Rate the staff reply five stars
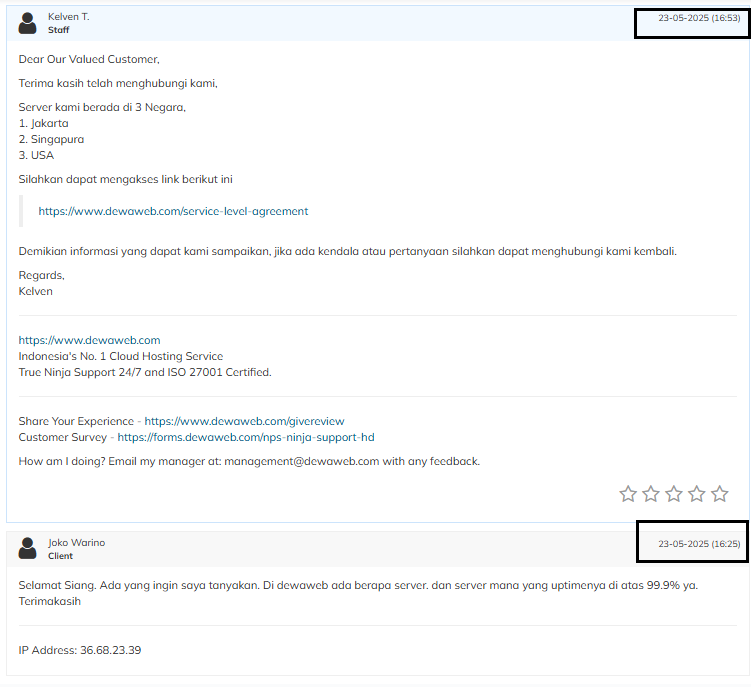The width and height of the screenshot is (751, 687). (720, 494)
